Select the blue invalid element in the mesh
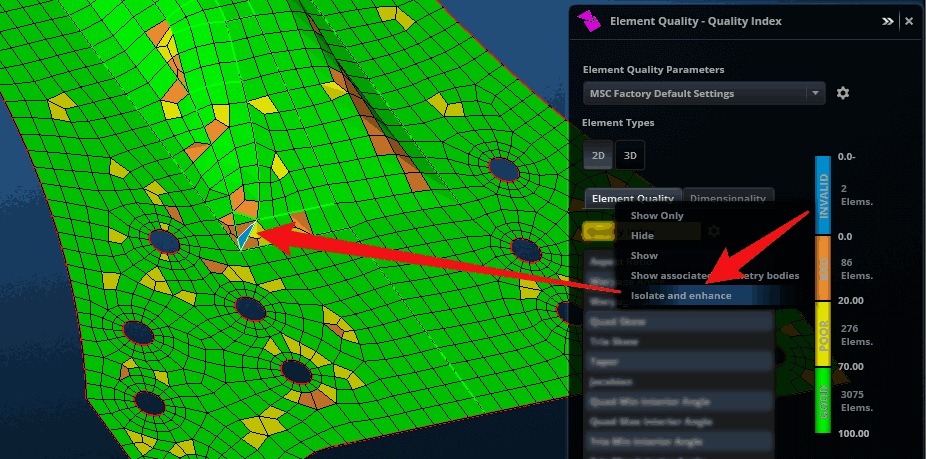 tap(244, 234)
